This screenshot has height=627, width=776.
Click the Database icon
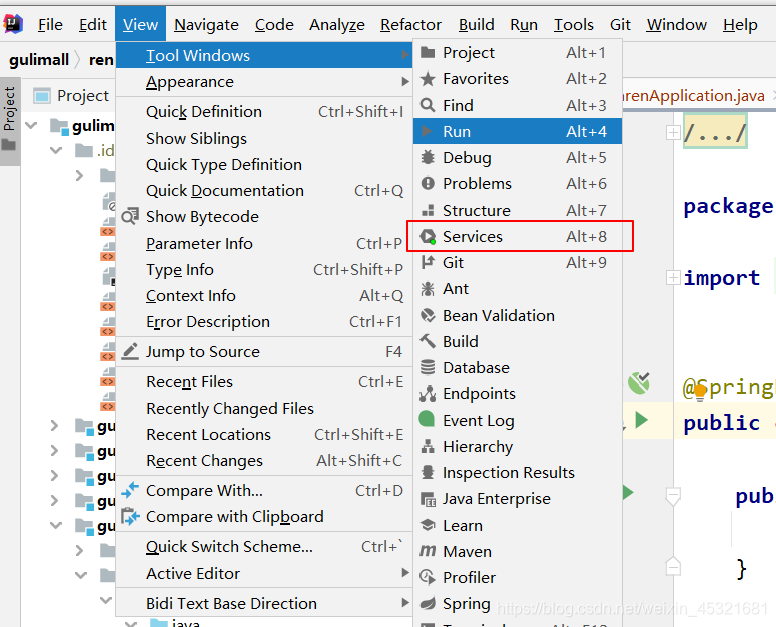[428, 367]
